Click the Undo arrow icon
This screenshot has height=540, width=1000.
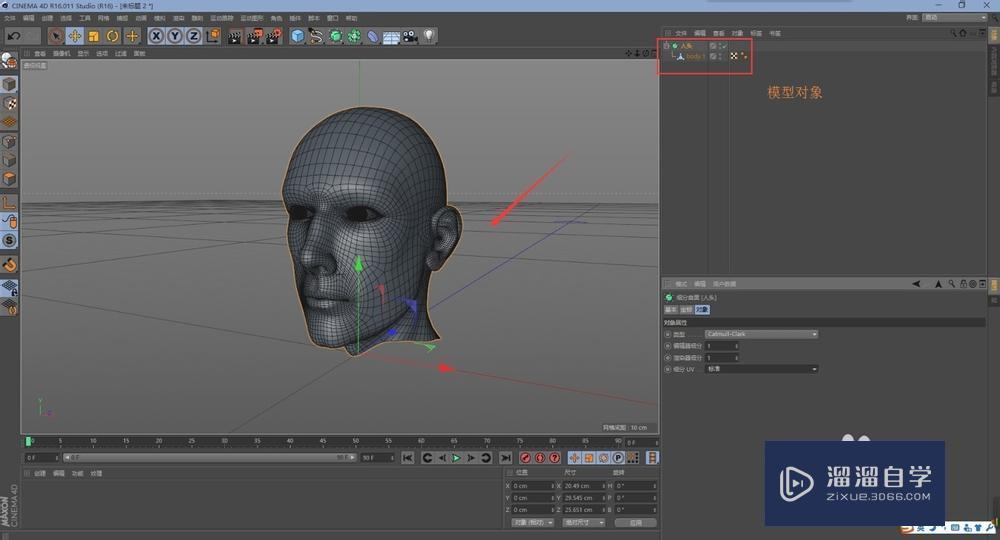[14, 36]
